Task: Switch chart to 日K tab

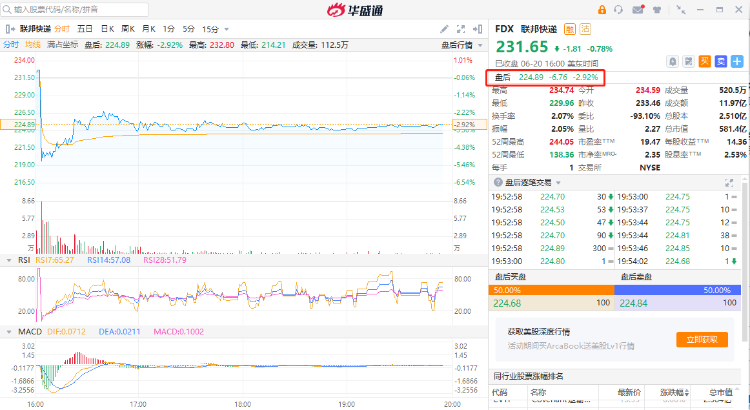Action: tap(107, 29)
